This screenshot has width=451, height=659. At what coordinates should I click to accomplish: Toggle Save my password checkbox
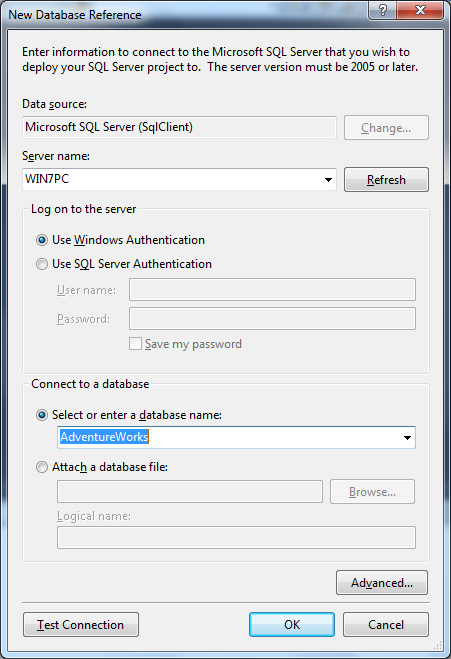[135, 344]
